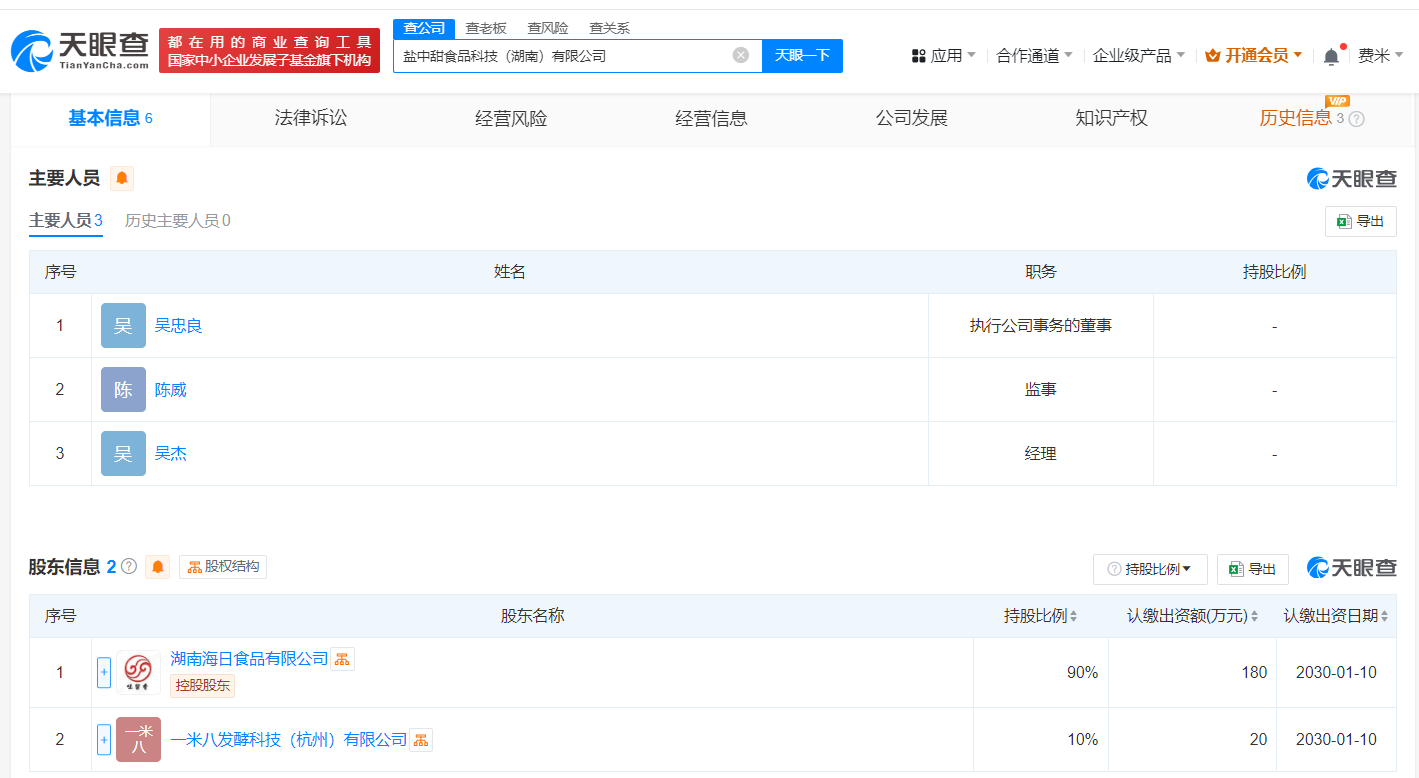
Task: Select the 查公司 search tab
Action: pyautogui.click(x=424, y=28)
